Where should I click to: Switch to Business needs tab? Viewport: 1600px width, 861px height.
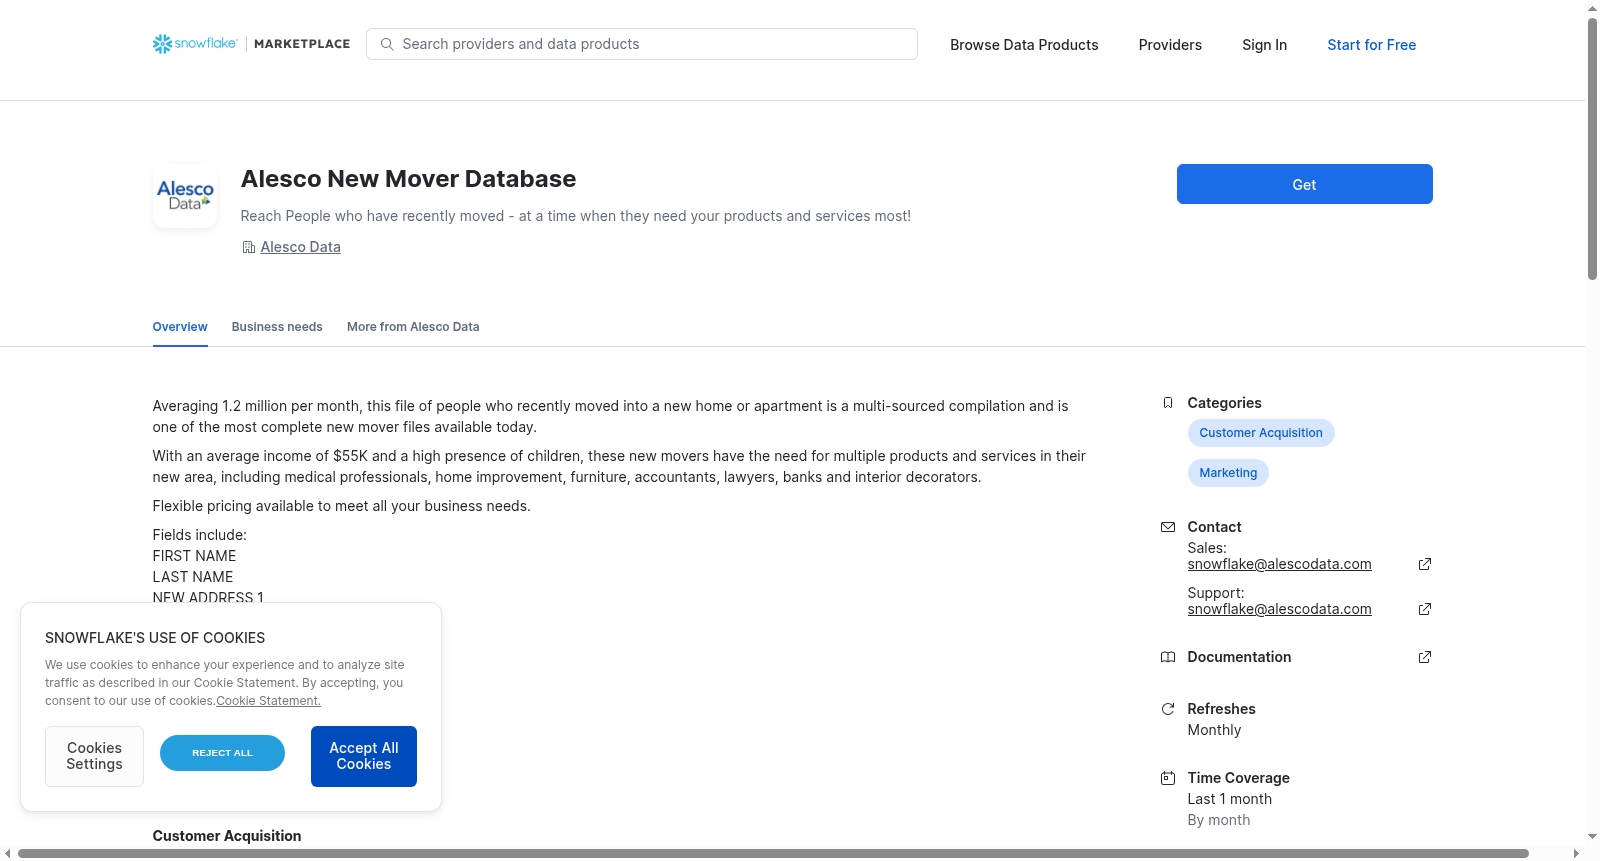coord(277,327)
